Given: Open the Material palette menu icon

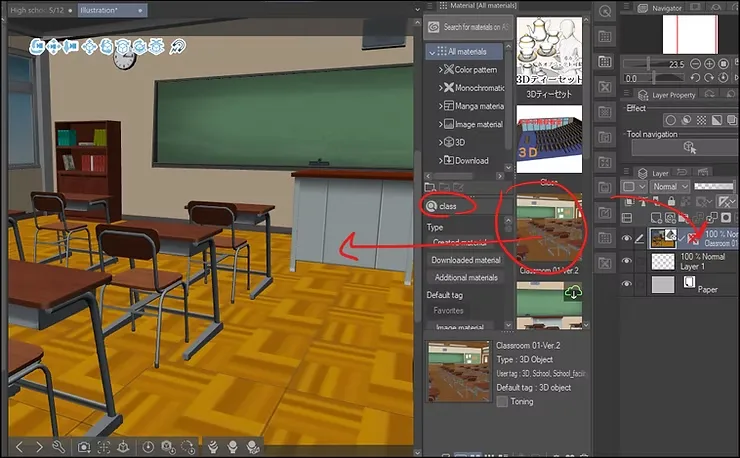Looking at the screenshot, I should pos(429,6).
